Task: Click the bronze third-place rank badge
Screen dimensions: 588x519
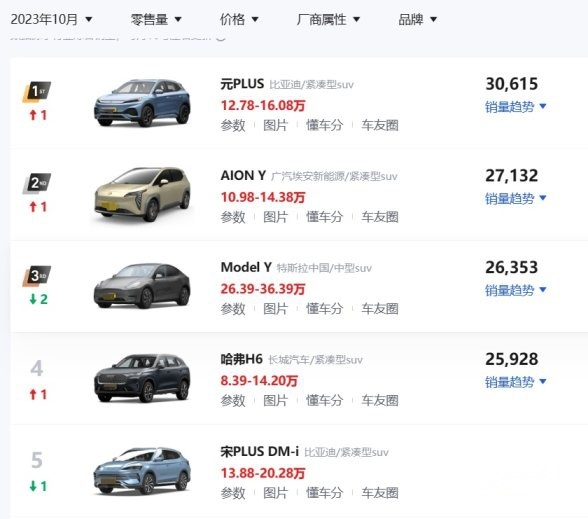Action: coord(36,276)
